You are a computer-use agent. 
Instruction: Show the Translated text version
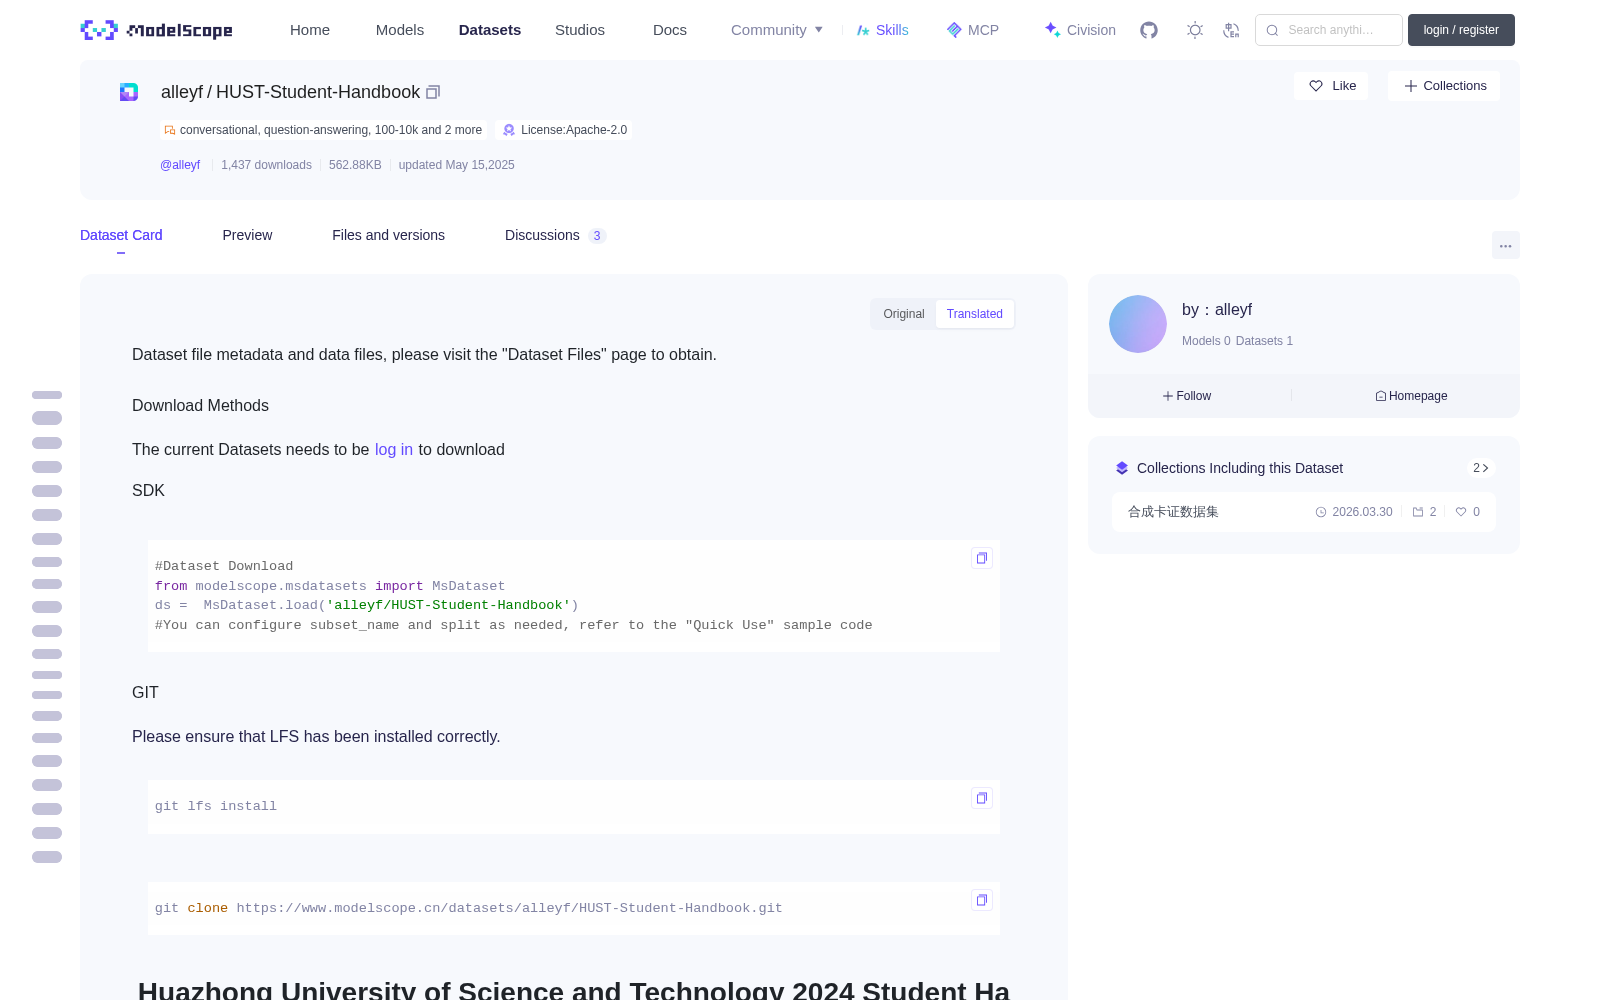tap(975, 314)
